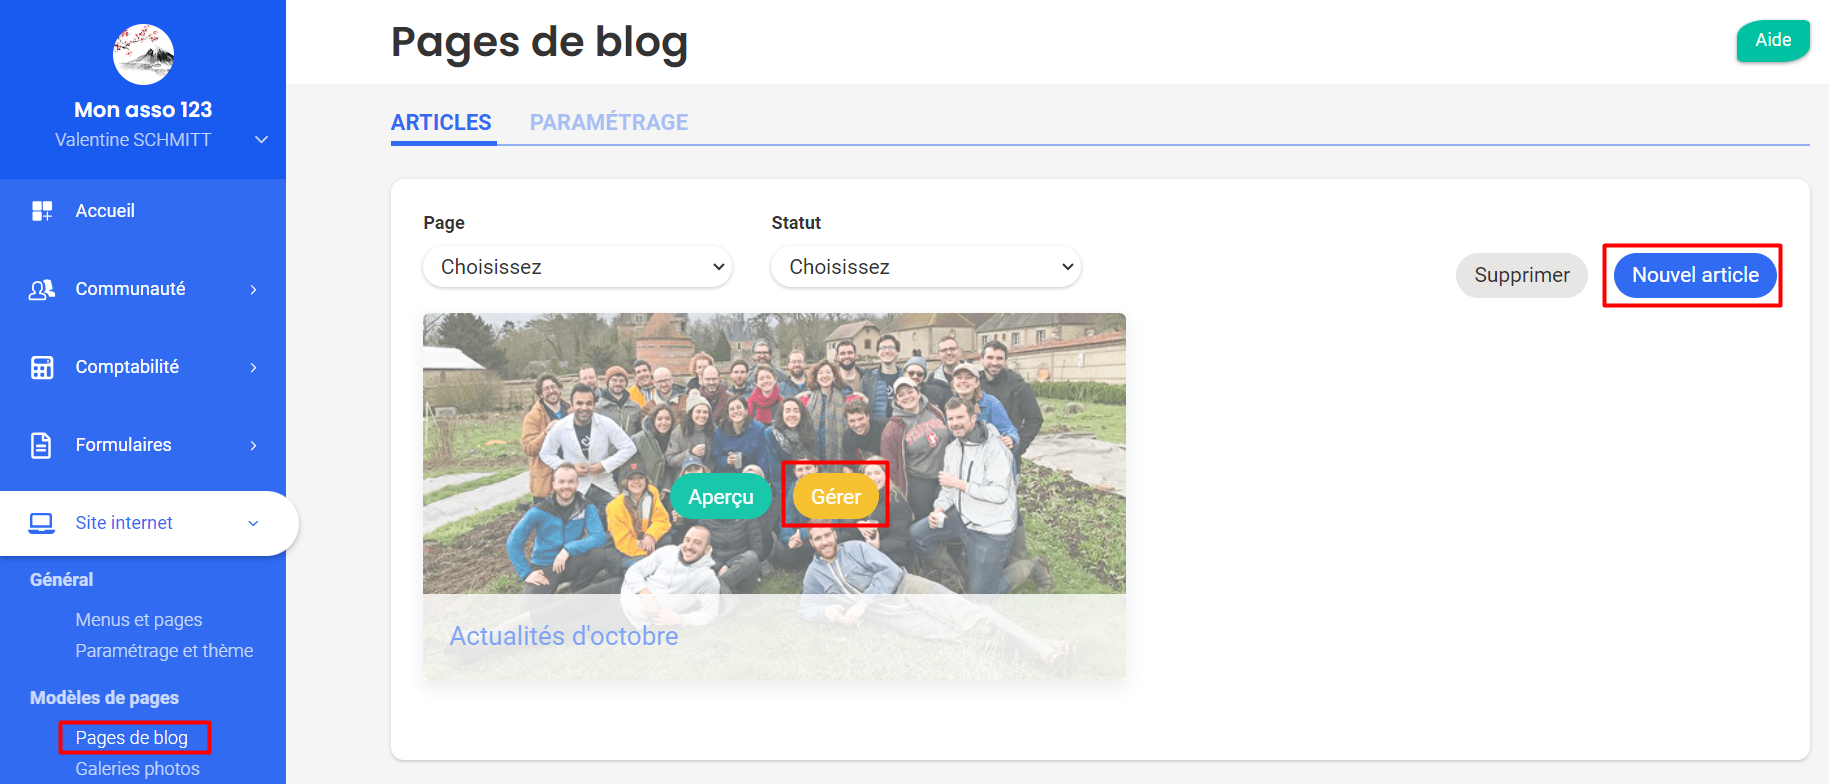Viewport: 1829px width, 784px height.
Task: Open the Galeries photos link
Action: (x=138, y=769)
